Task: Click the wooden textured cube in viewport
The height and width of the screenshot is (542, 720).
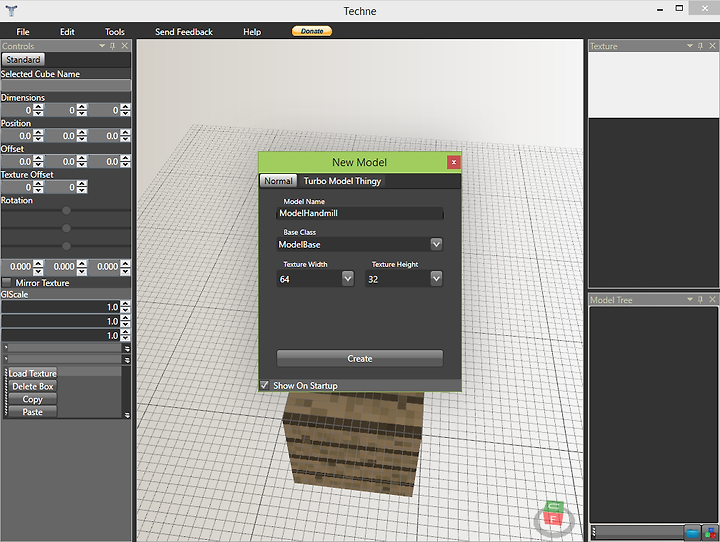Action: (352, 443)
